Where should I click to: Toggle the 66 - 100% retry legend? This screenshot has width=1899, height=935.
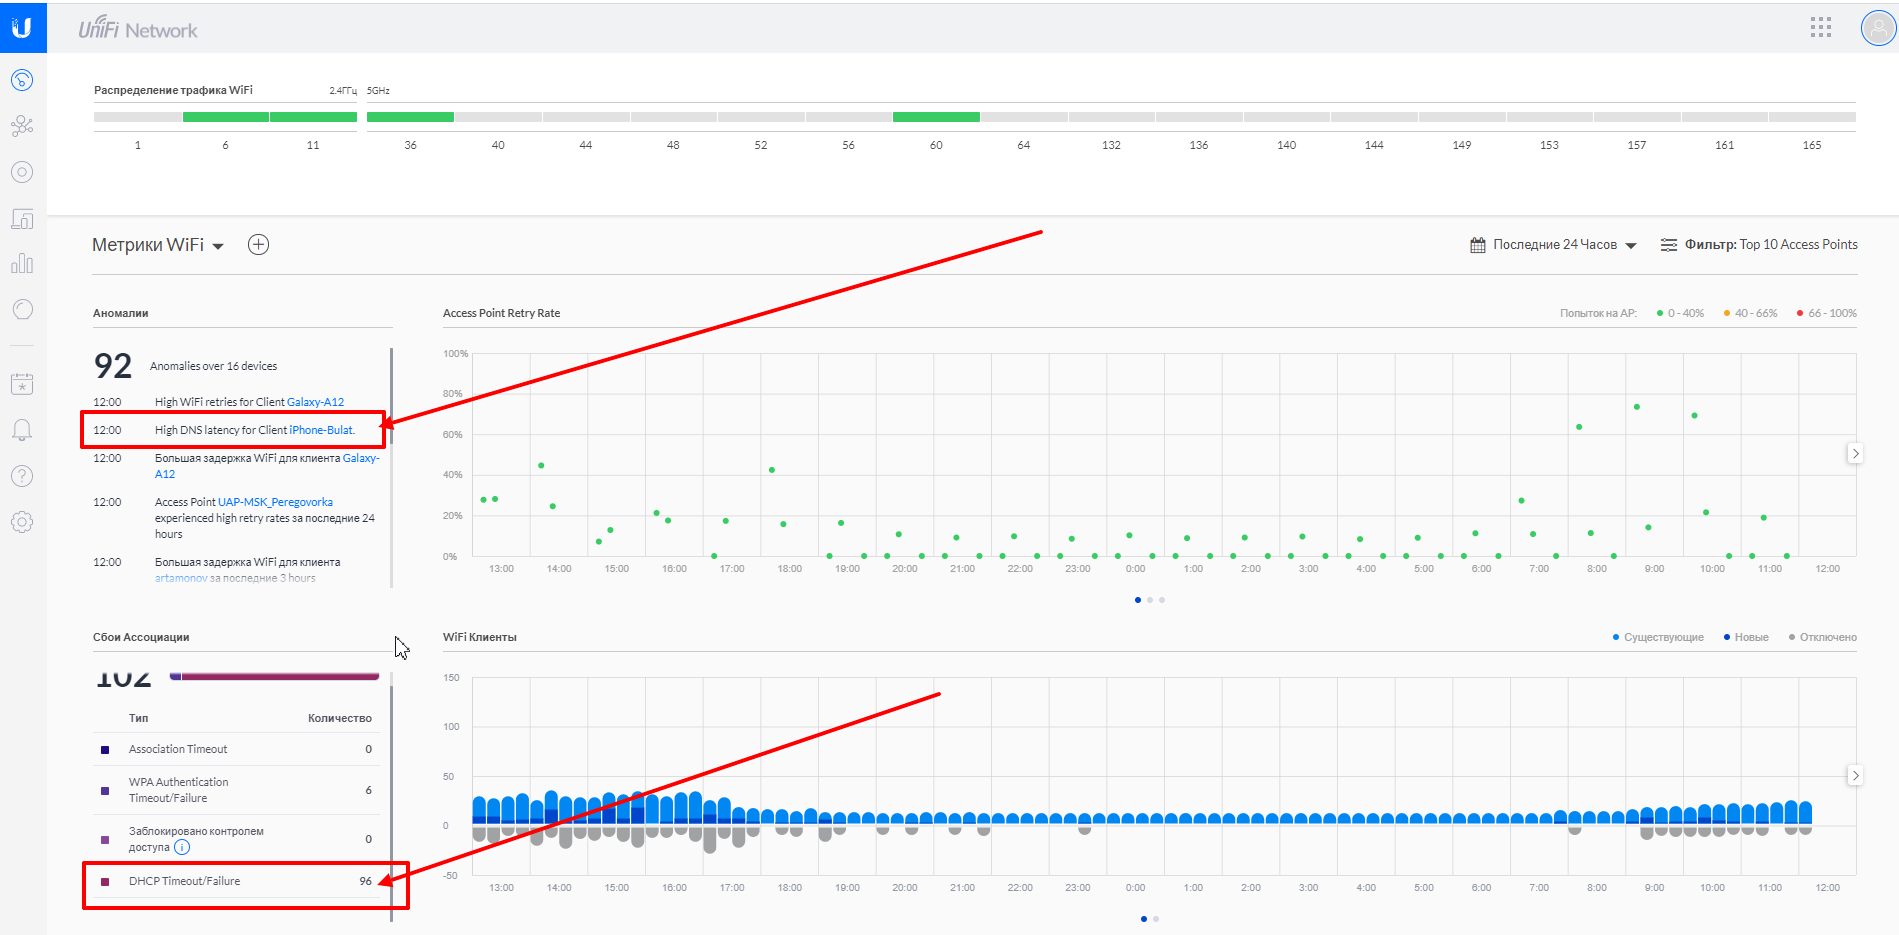pos(1826,313)
